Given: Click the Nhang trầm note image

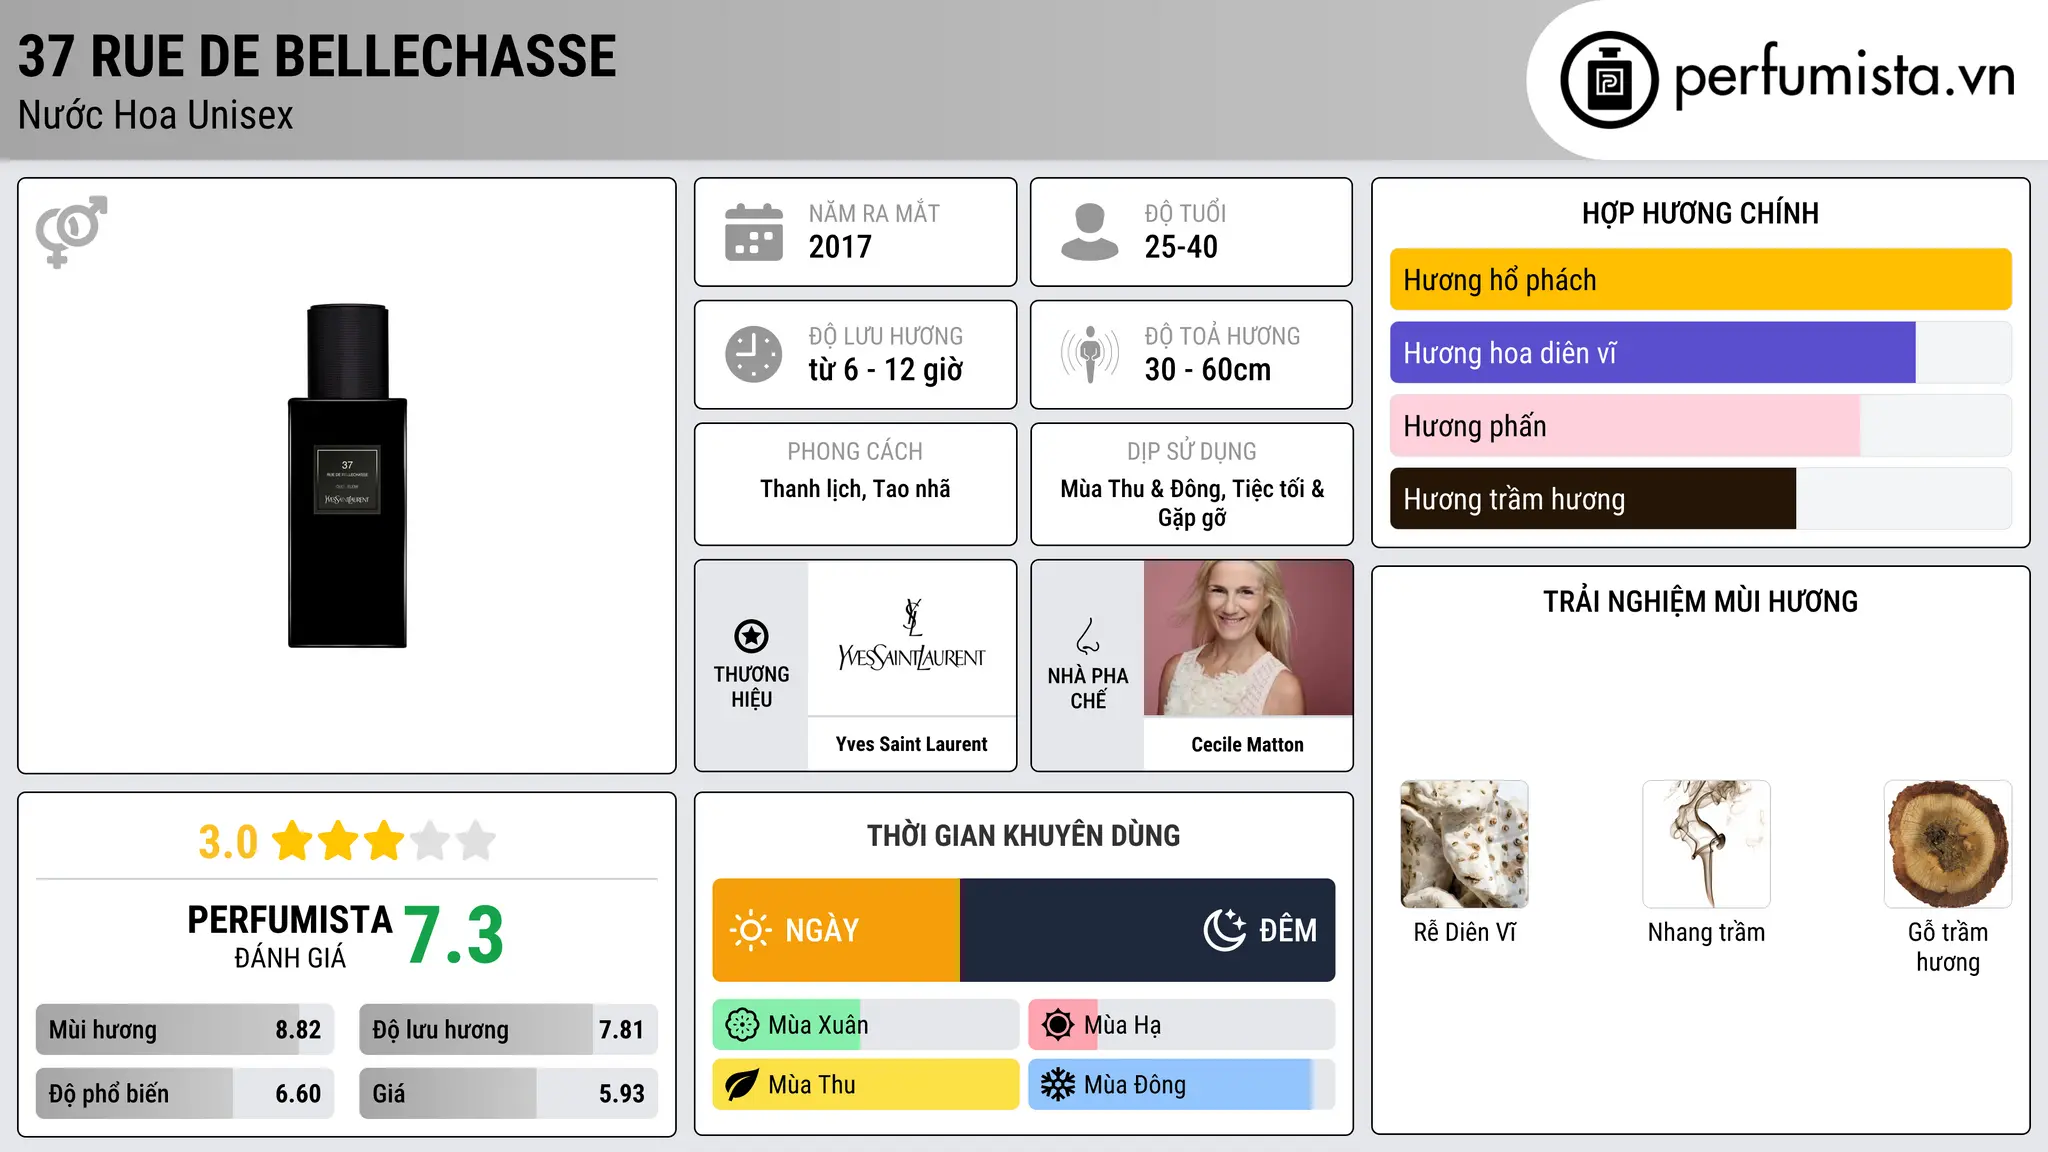Looking at the screenshot, I should [1706, 844].
